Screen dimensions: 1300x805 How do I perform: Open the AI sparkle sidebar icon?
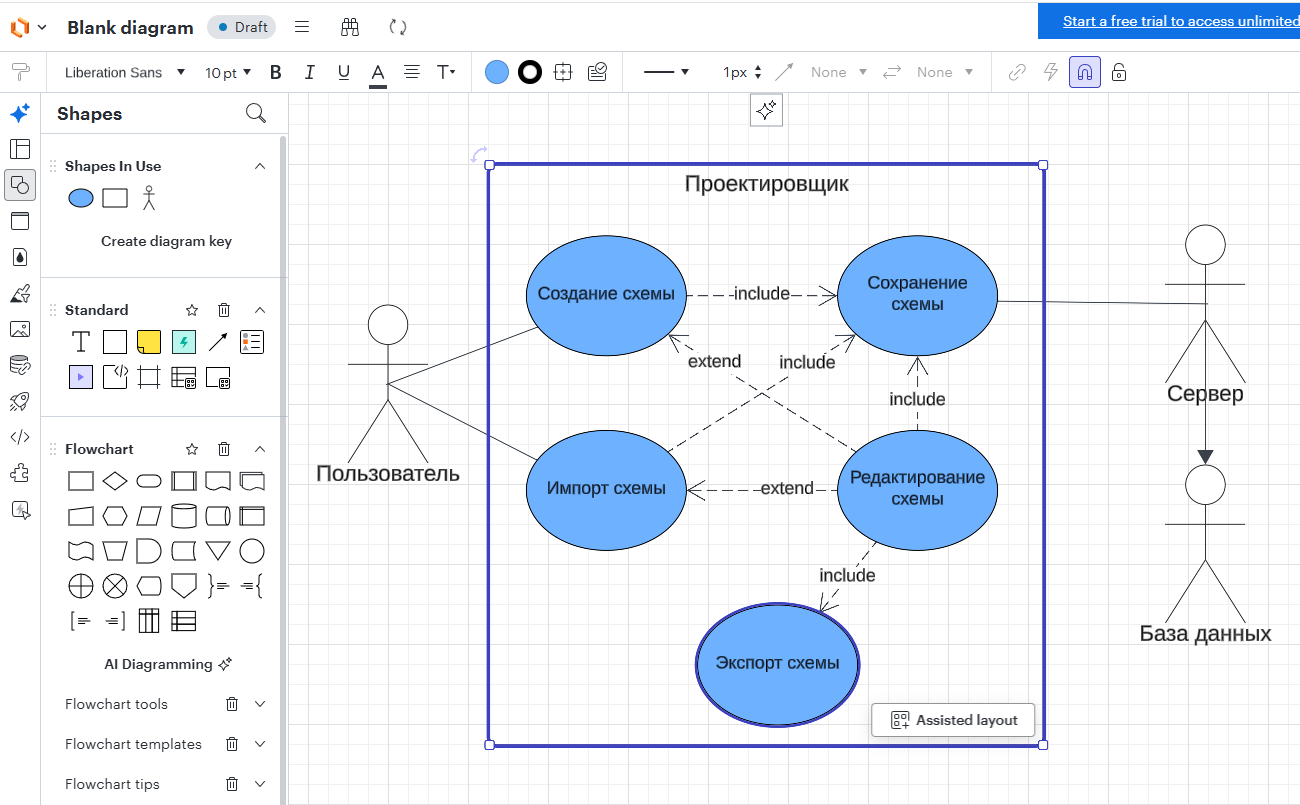point(20,113)
